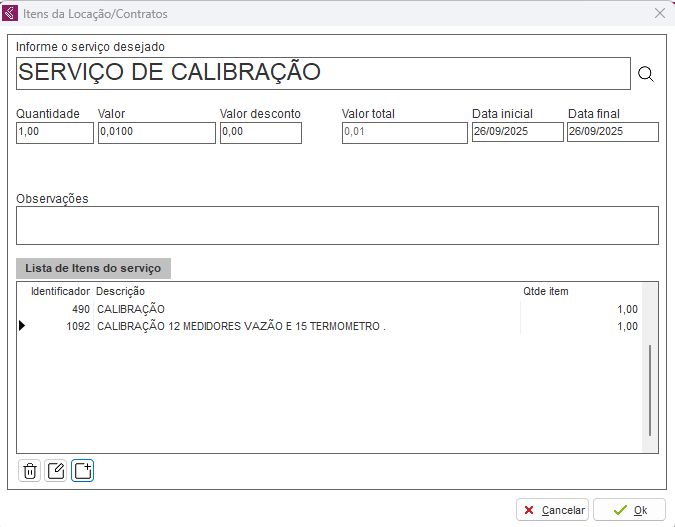Focus the Quantidade input field

point(54,132)
